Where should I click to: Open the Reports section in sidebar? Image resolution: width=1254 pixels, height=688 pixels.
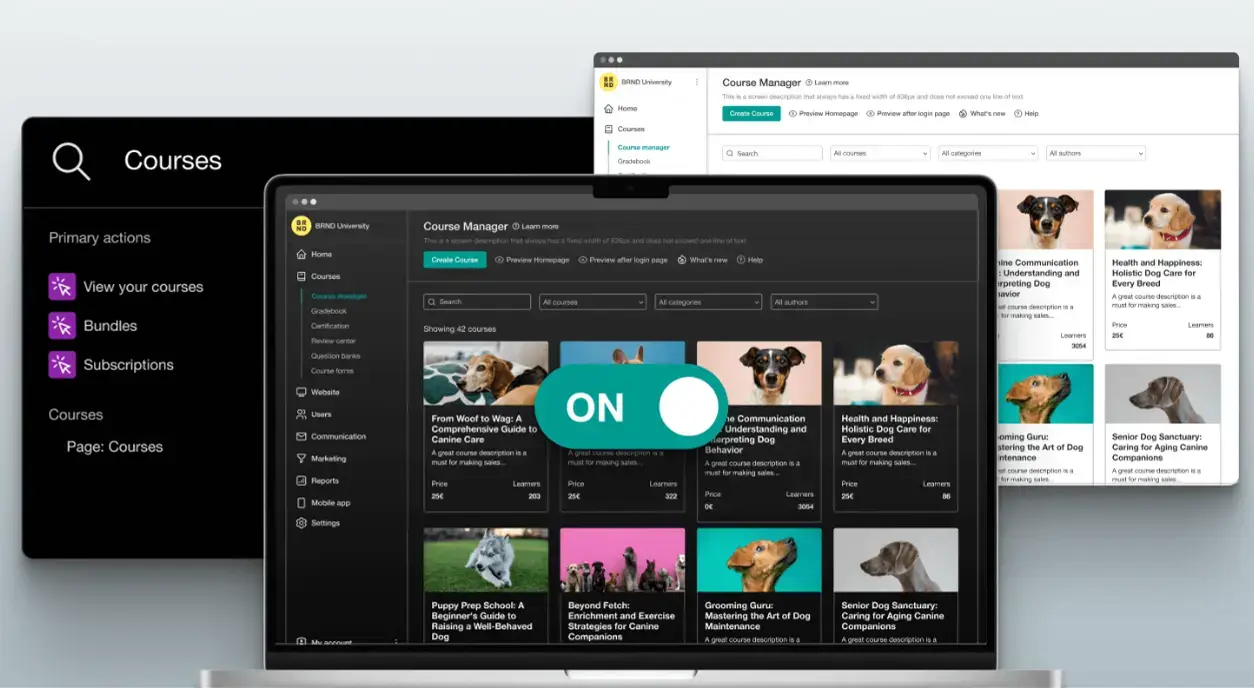coord(323,480)
